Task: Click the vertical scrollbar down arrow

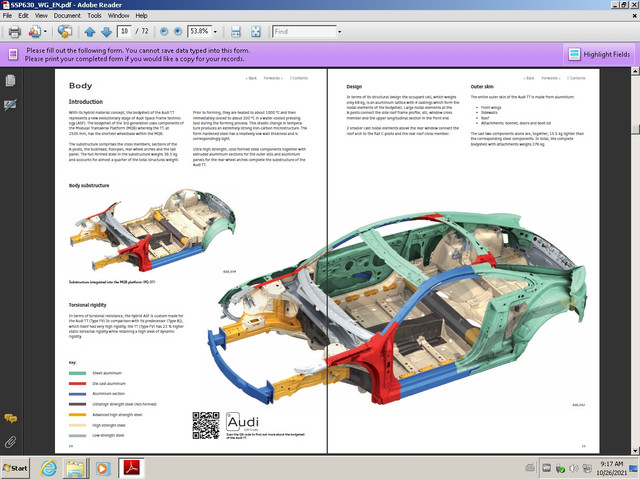Action: tap(635, 450)
